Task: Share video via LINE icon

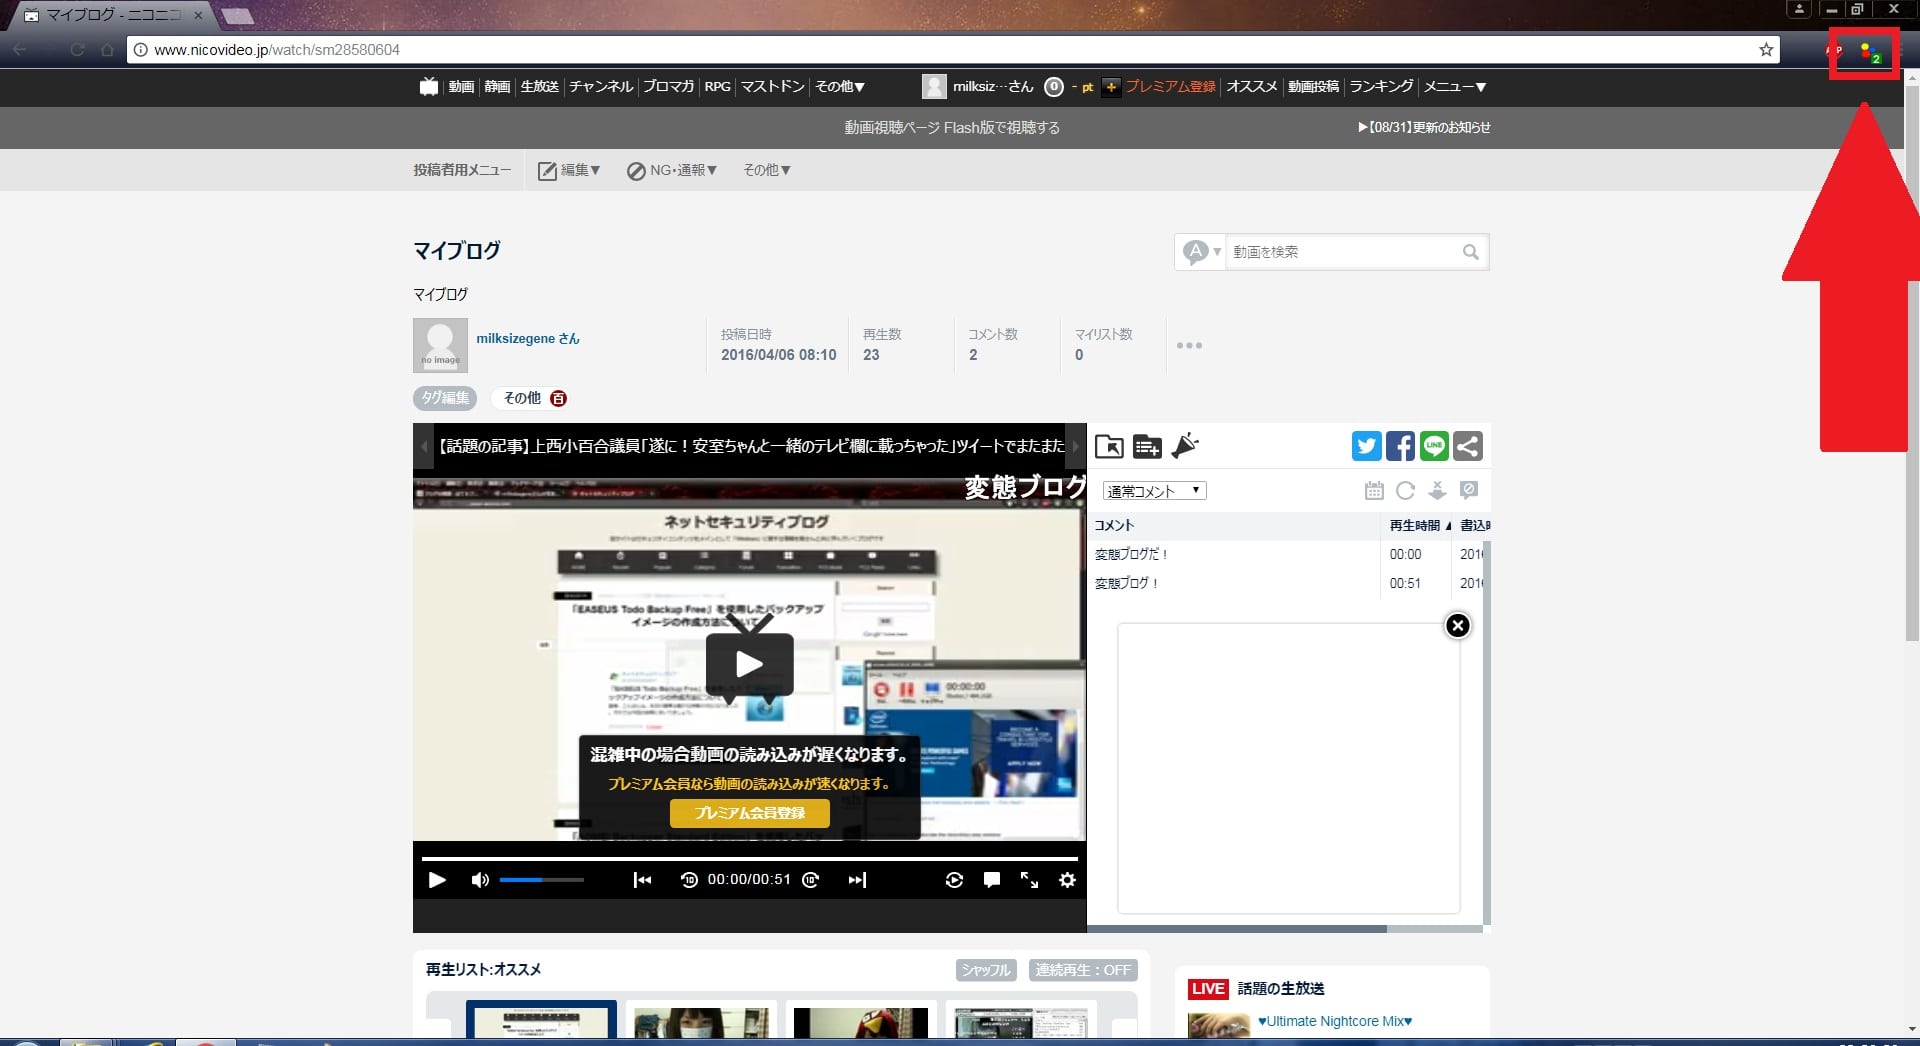Action: tap(1434, 446)
